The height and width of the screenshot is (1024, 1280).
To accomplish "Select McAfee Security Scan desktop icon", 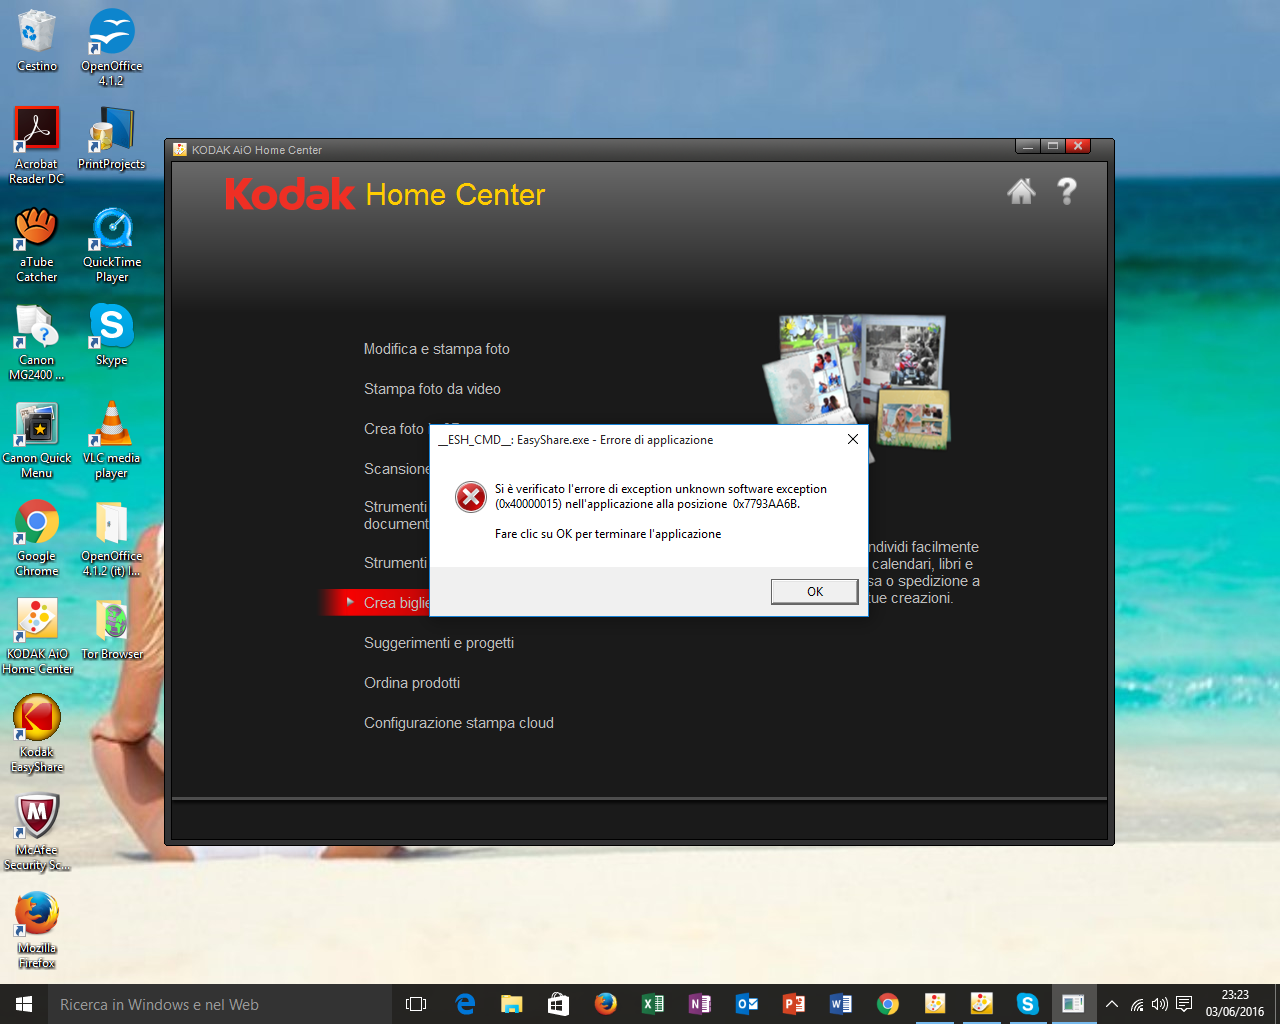I will [37, 831].
